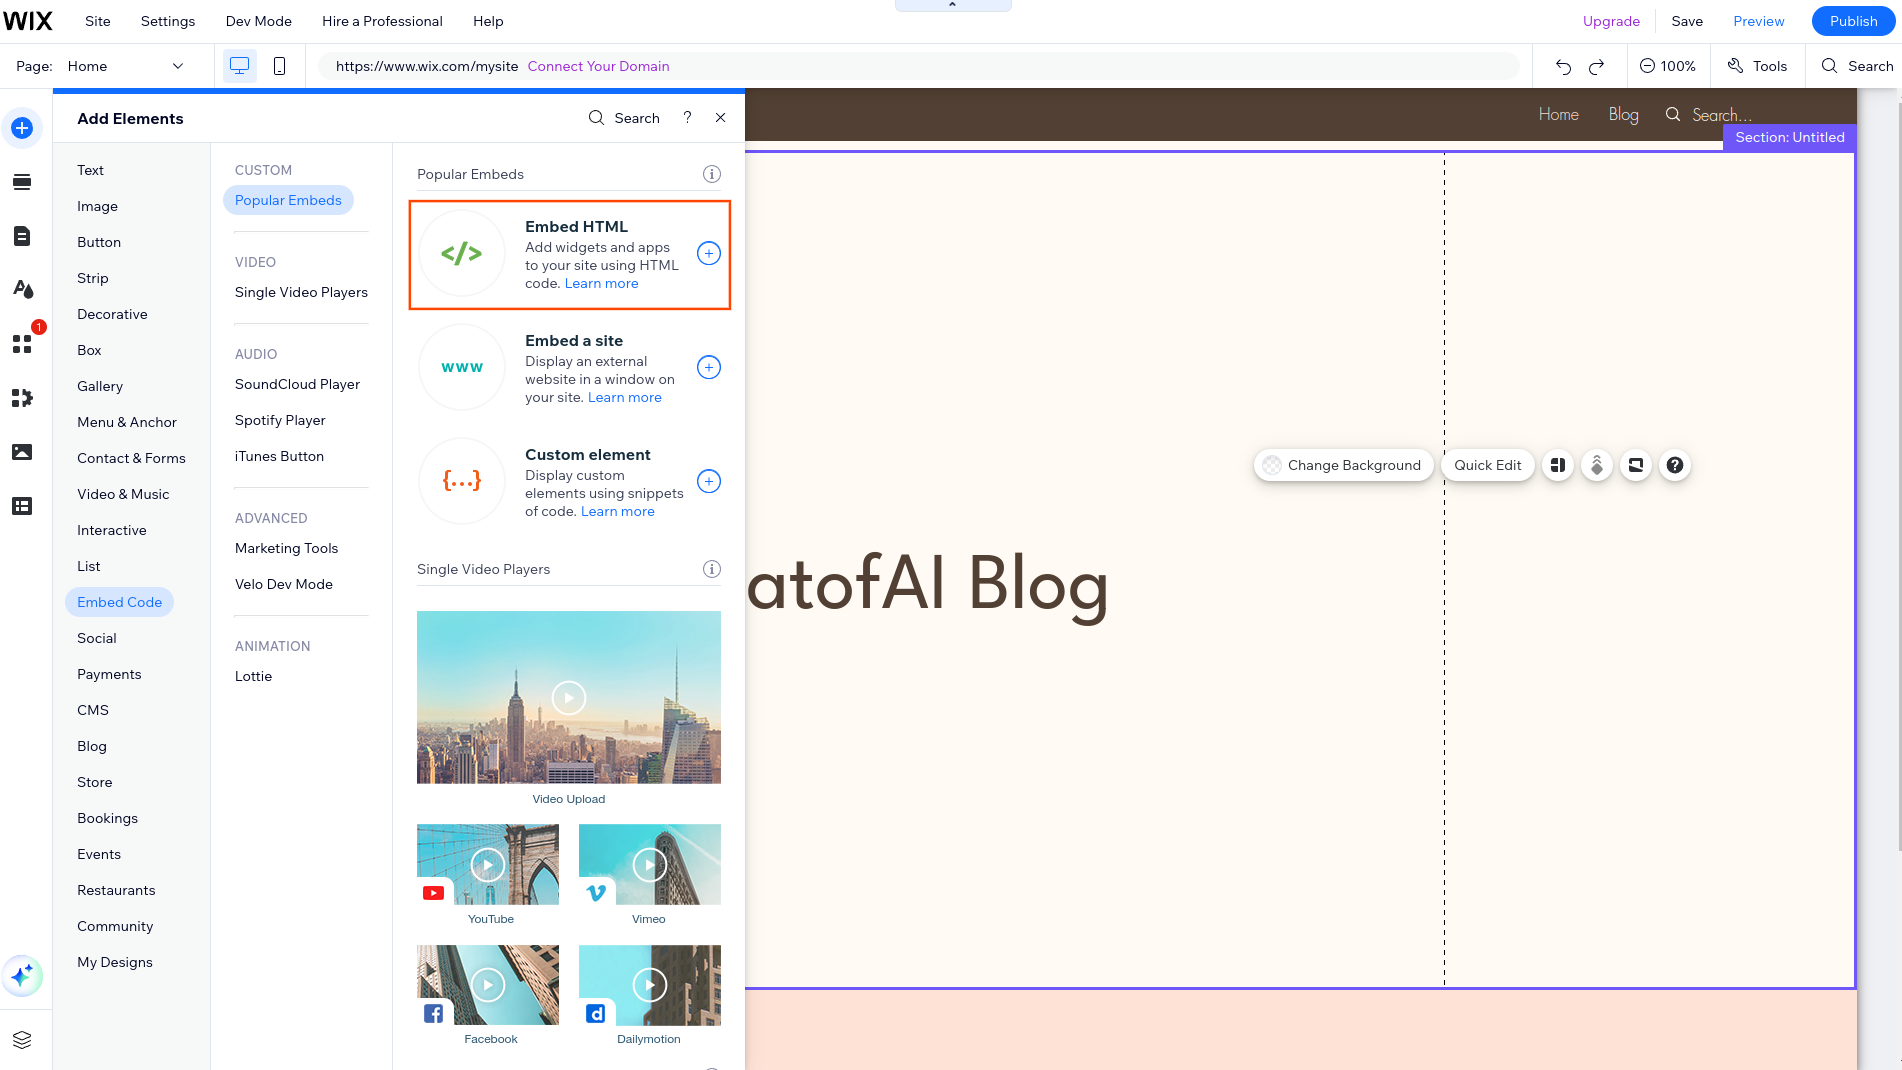Screen dimensions: 1902x1070
Task: Close the Add Elements panel
Action: click(x=720, y=118)
